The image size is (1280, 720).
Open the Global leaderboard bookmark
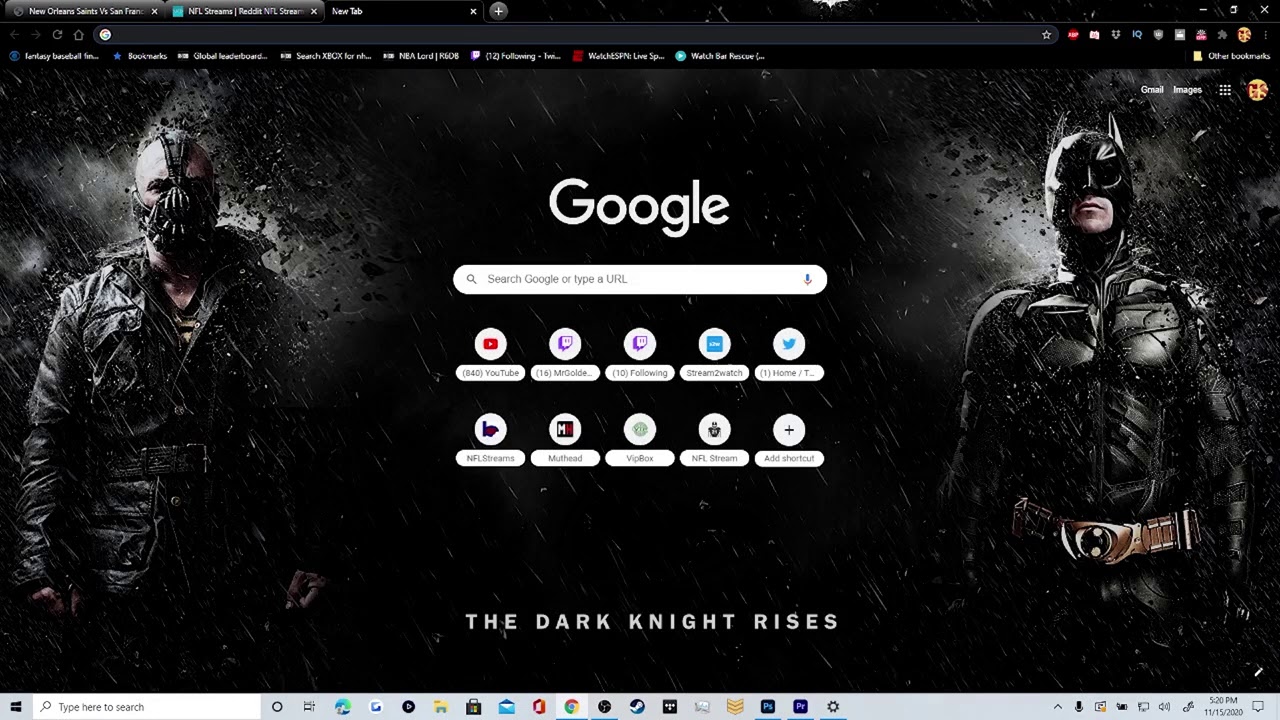222,56
